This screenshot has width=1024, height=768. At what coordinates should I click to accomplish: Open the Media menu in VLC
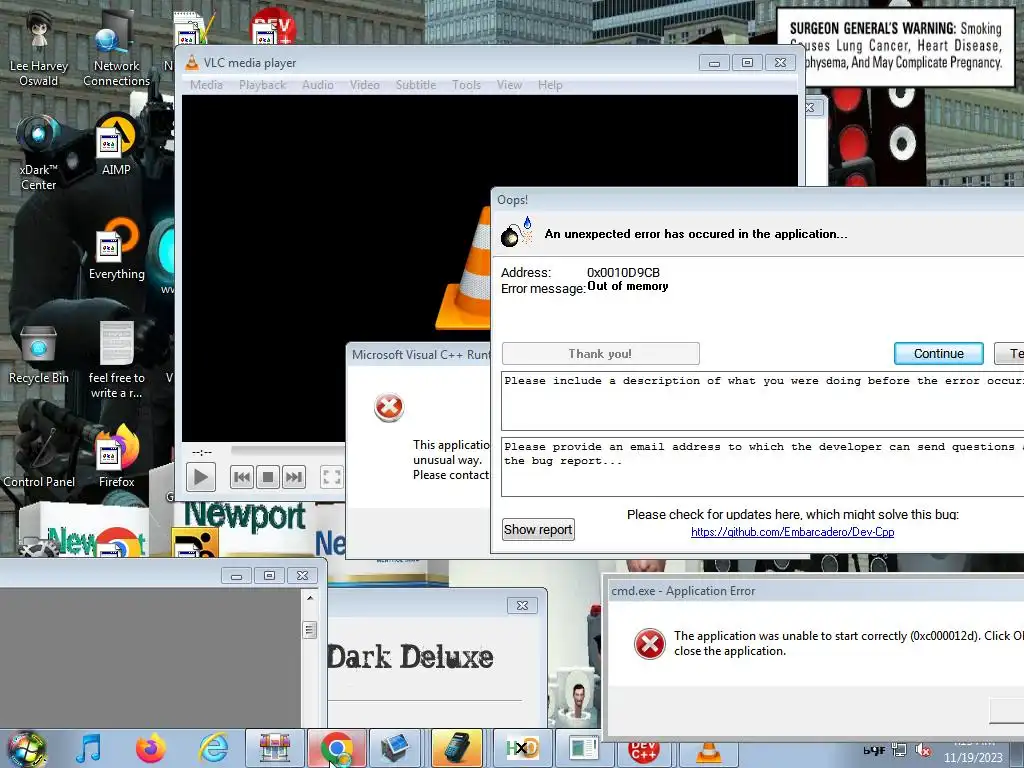pyautogui.click(x=206, y=85)
